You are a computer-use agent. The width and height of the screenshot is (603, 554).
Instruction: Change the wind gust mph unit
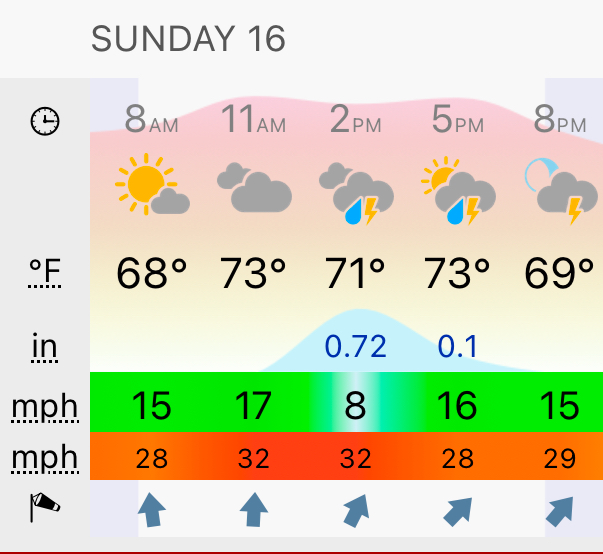(x=45, y=458)
